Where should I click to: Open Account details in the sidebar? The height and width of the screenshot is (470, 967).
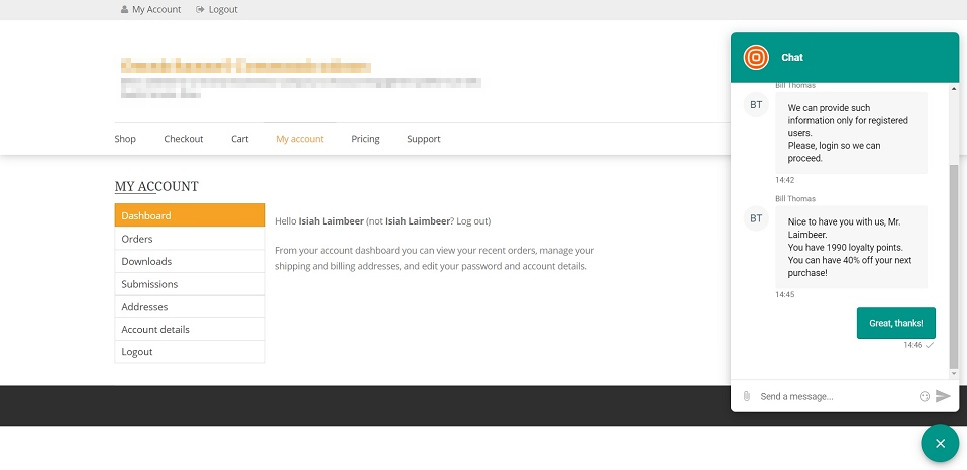pyautogui.click(x=190, y=329)
